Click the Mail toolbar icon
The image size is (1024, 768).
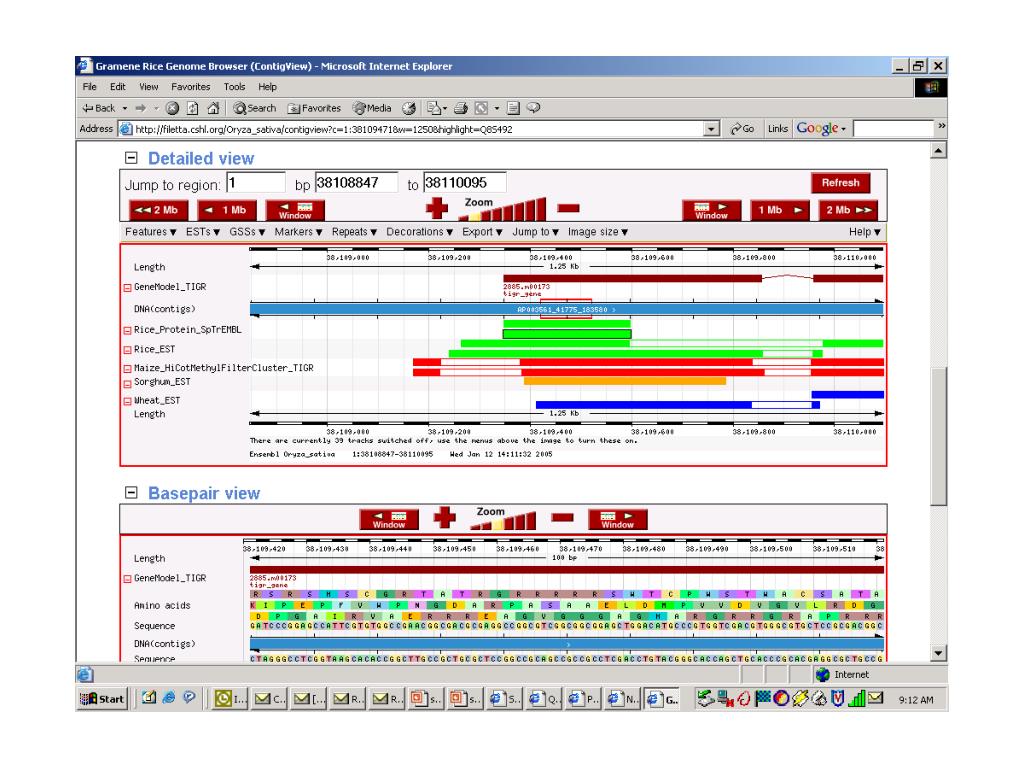click(x=436, y=108)
